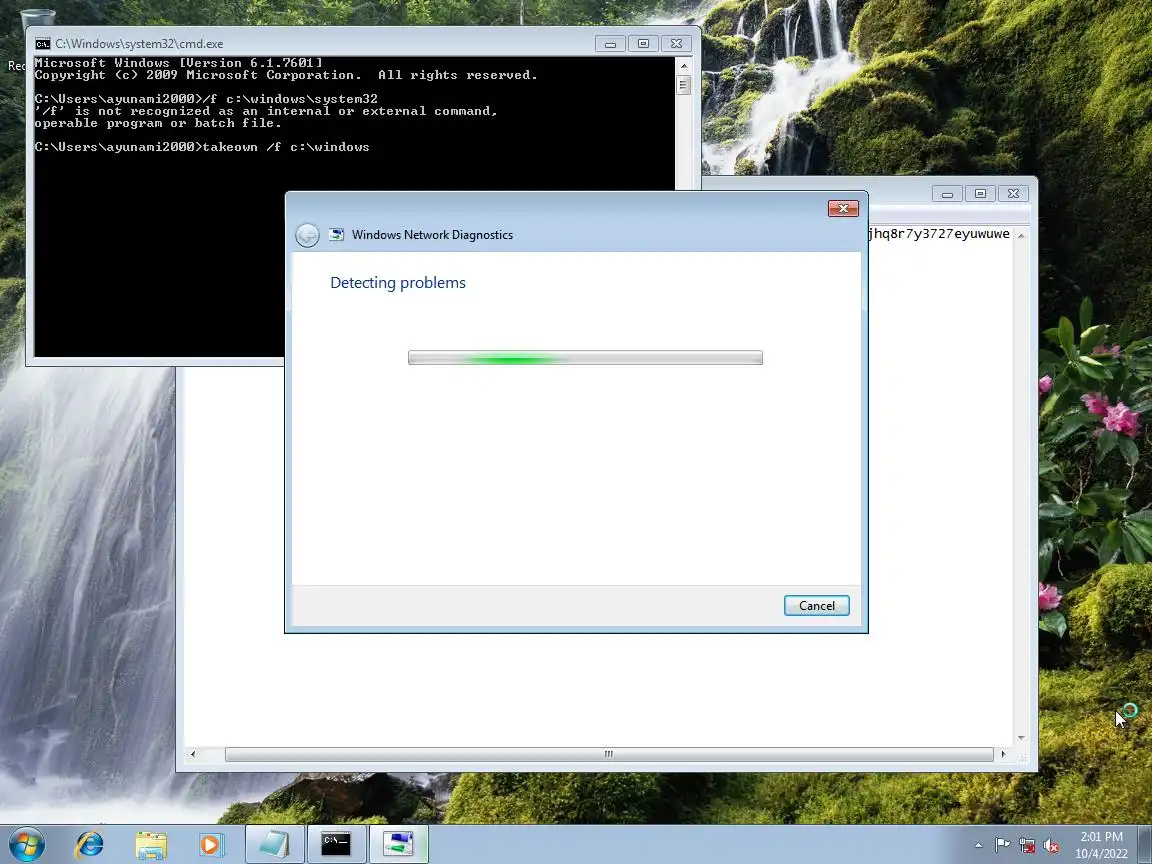Image resolution: width=1152 pixels, height=864 pixels.
Task: Click the Notepad text jhq8r7y3727eyuwuwe
Action: pos(939,234)
